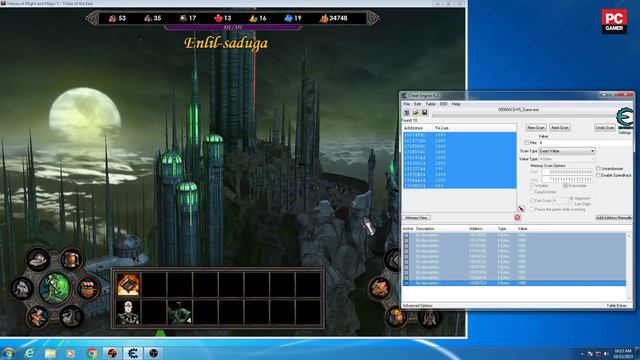Toggle the Hex checkbox
640x360 pixels.
coord(527,142)
